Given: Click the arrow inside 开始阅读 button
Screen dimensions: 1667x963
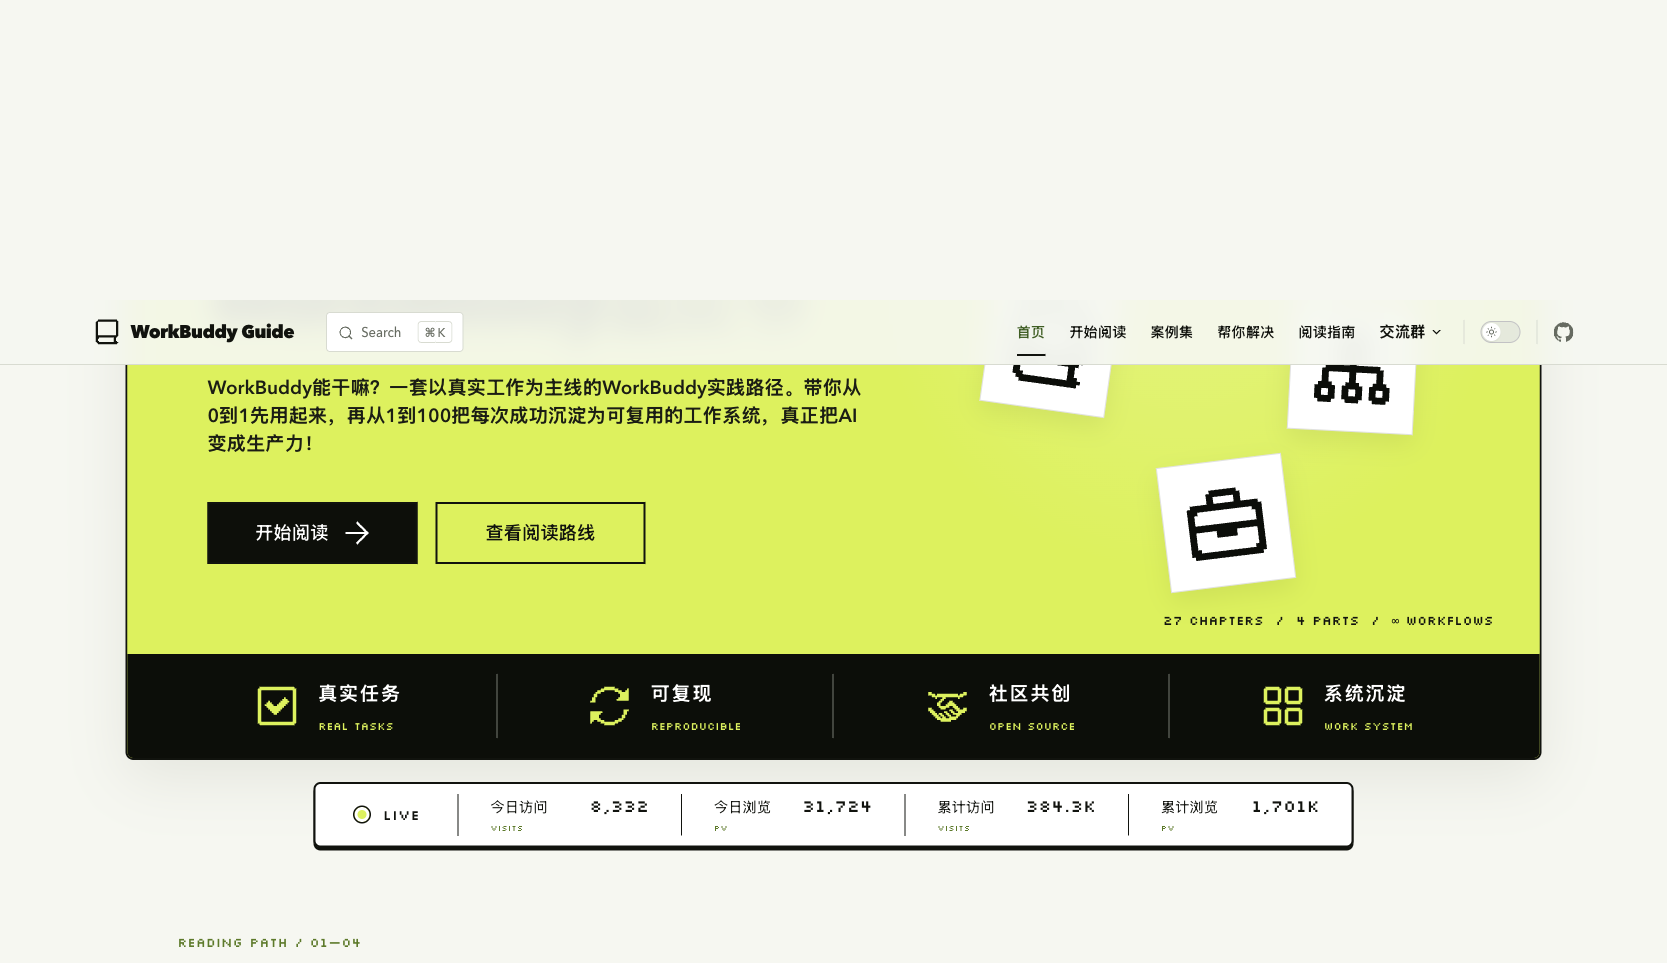Looking at the screenshot, I should pos(357,533).
